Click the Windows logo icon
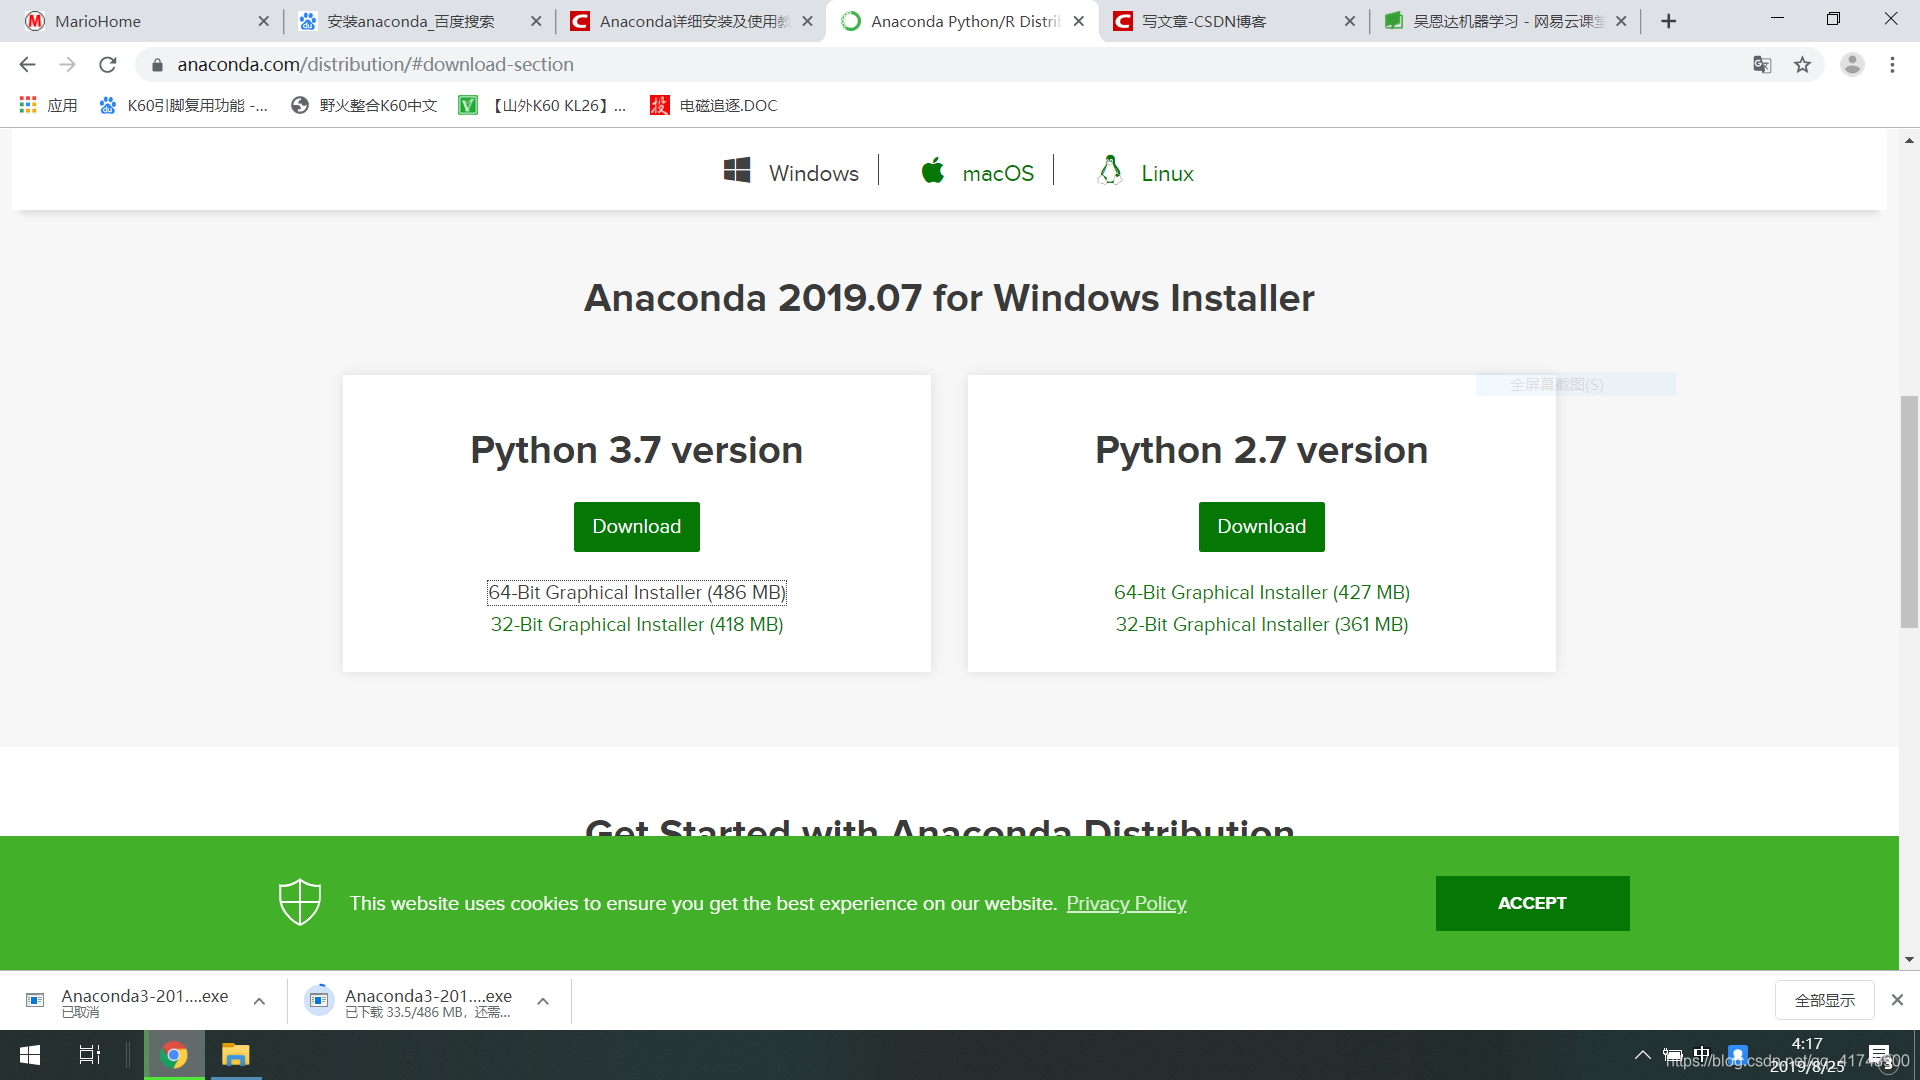The width and height of the screenshot is (1920, 1080). point(737,170)
